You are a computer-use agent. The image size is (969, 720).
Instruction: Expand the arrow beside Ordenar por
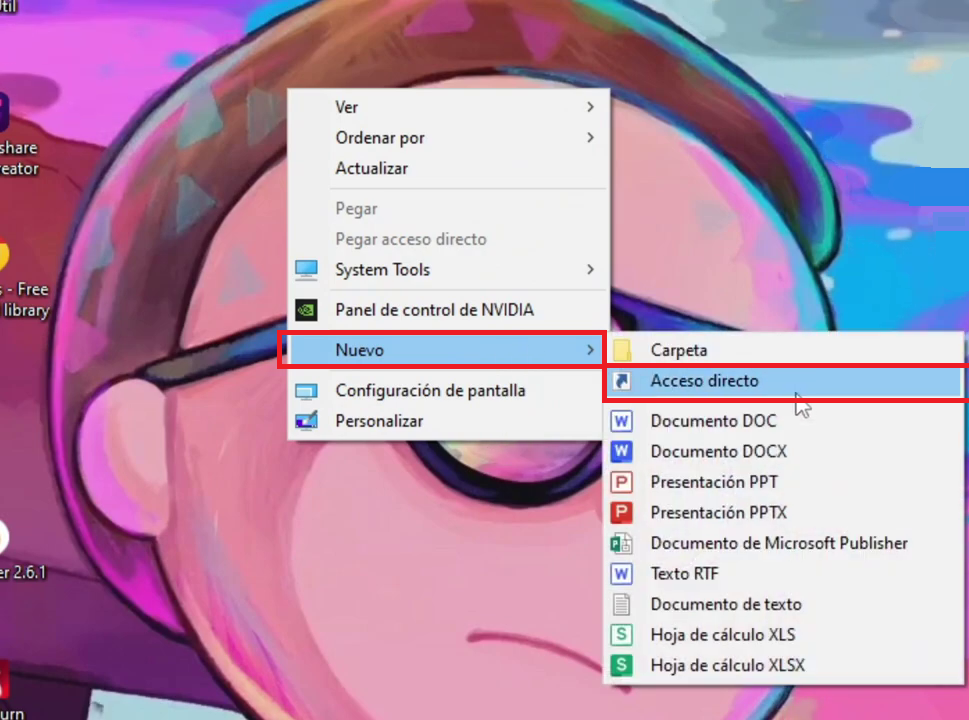590,137
